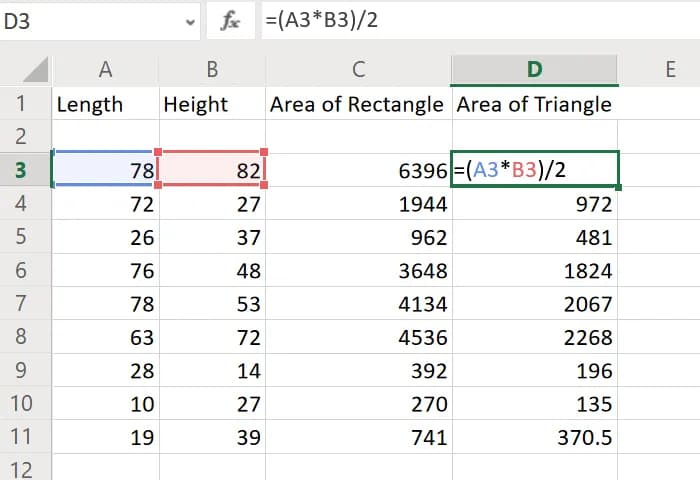The image size is (700, 480).
Task: Click the Height cell containing 82
Action: (211, 171)
